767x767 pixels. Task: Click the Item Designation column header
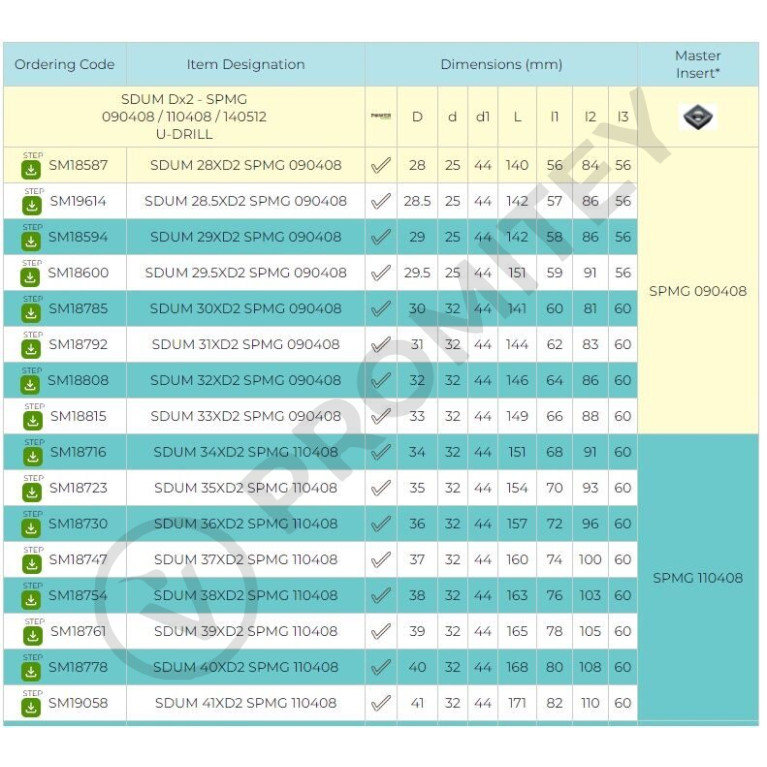(246, 65)
